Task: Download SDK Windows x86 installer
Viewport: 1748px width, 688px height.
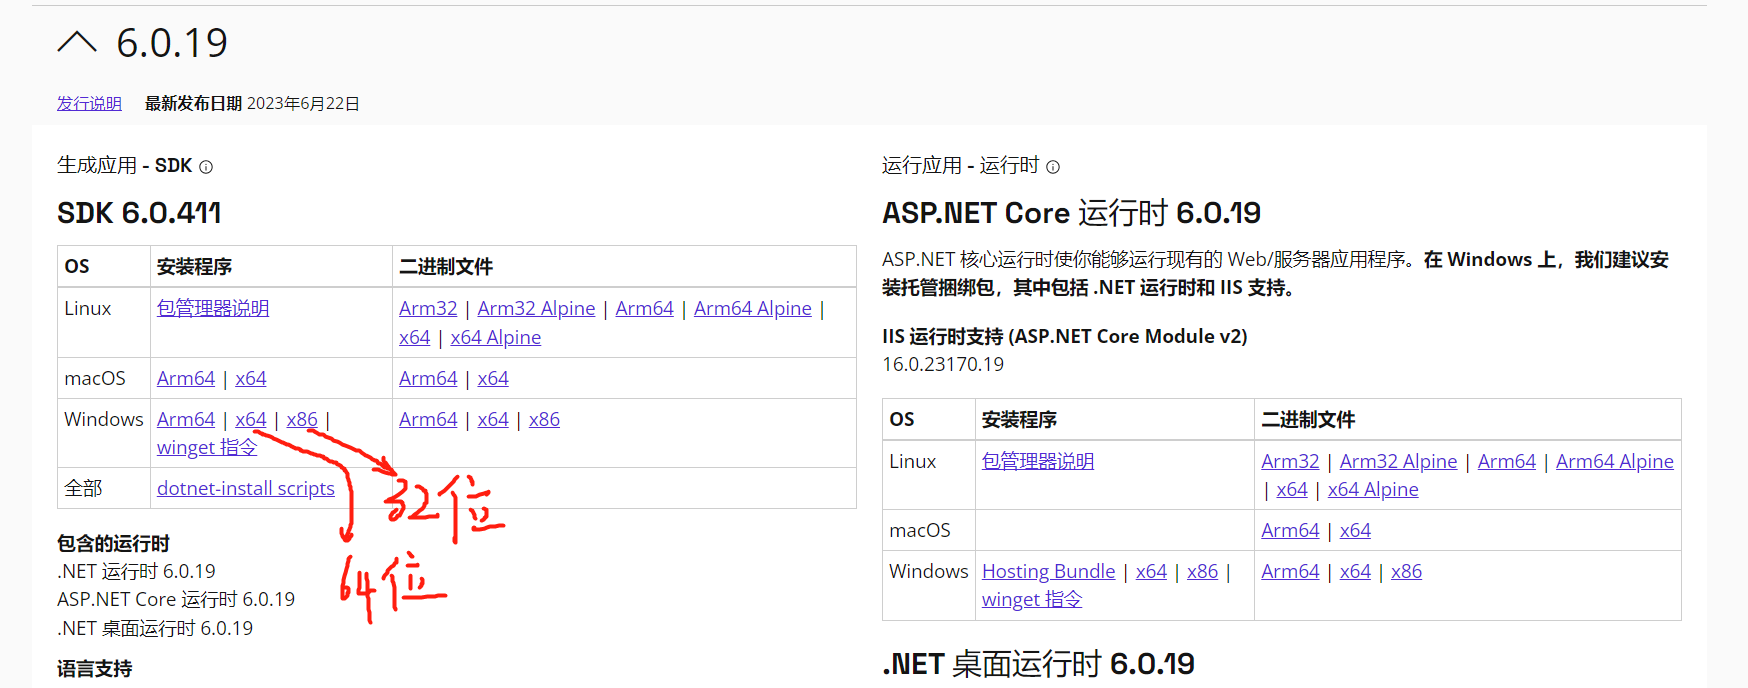Action: coord(302,419)
